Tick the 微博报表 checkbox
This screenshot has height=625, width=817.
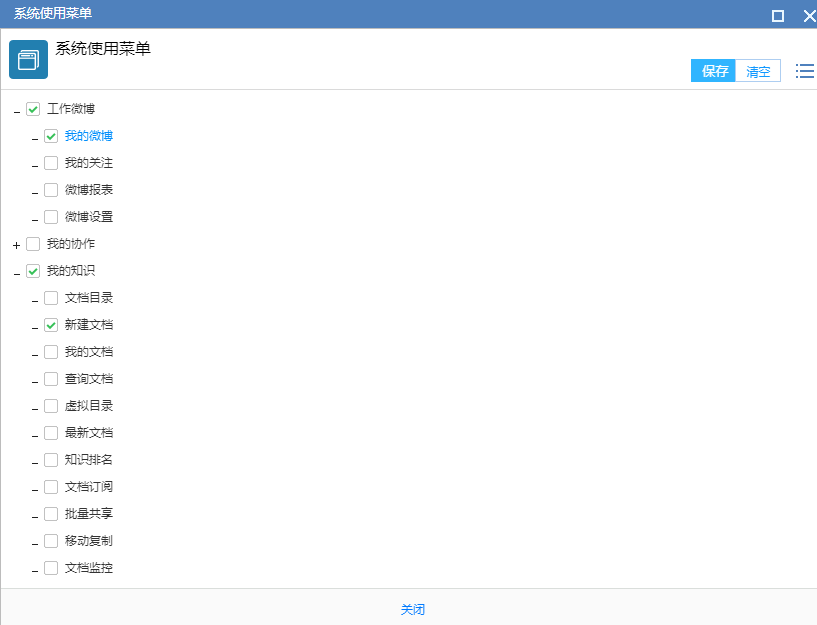click(51, 190)
